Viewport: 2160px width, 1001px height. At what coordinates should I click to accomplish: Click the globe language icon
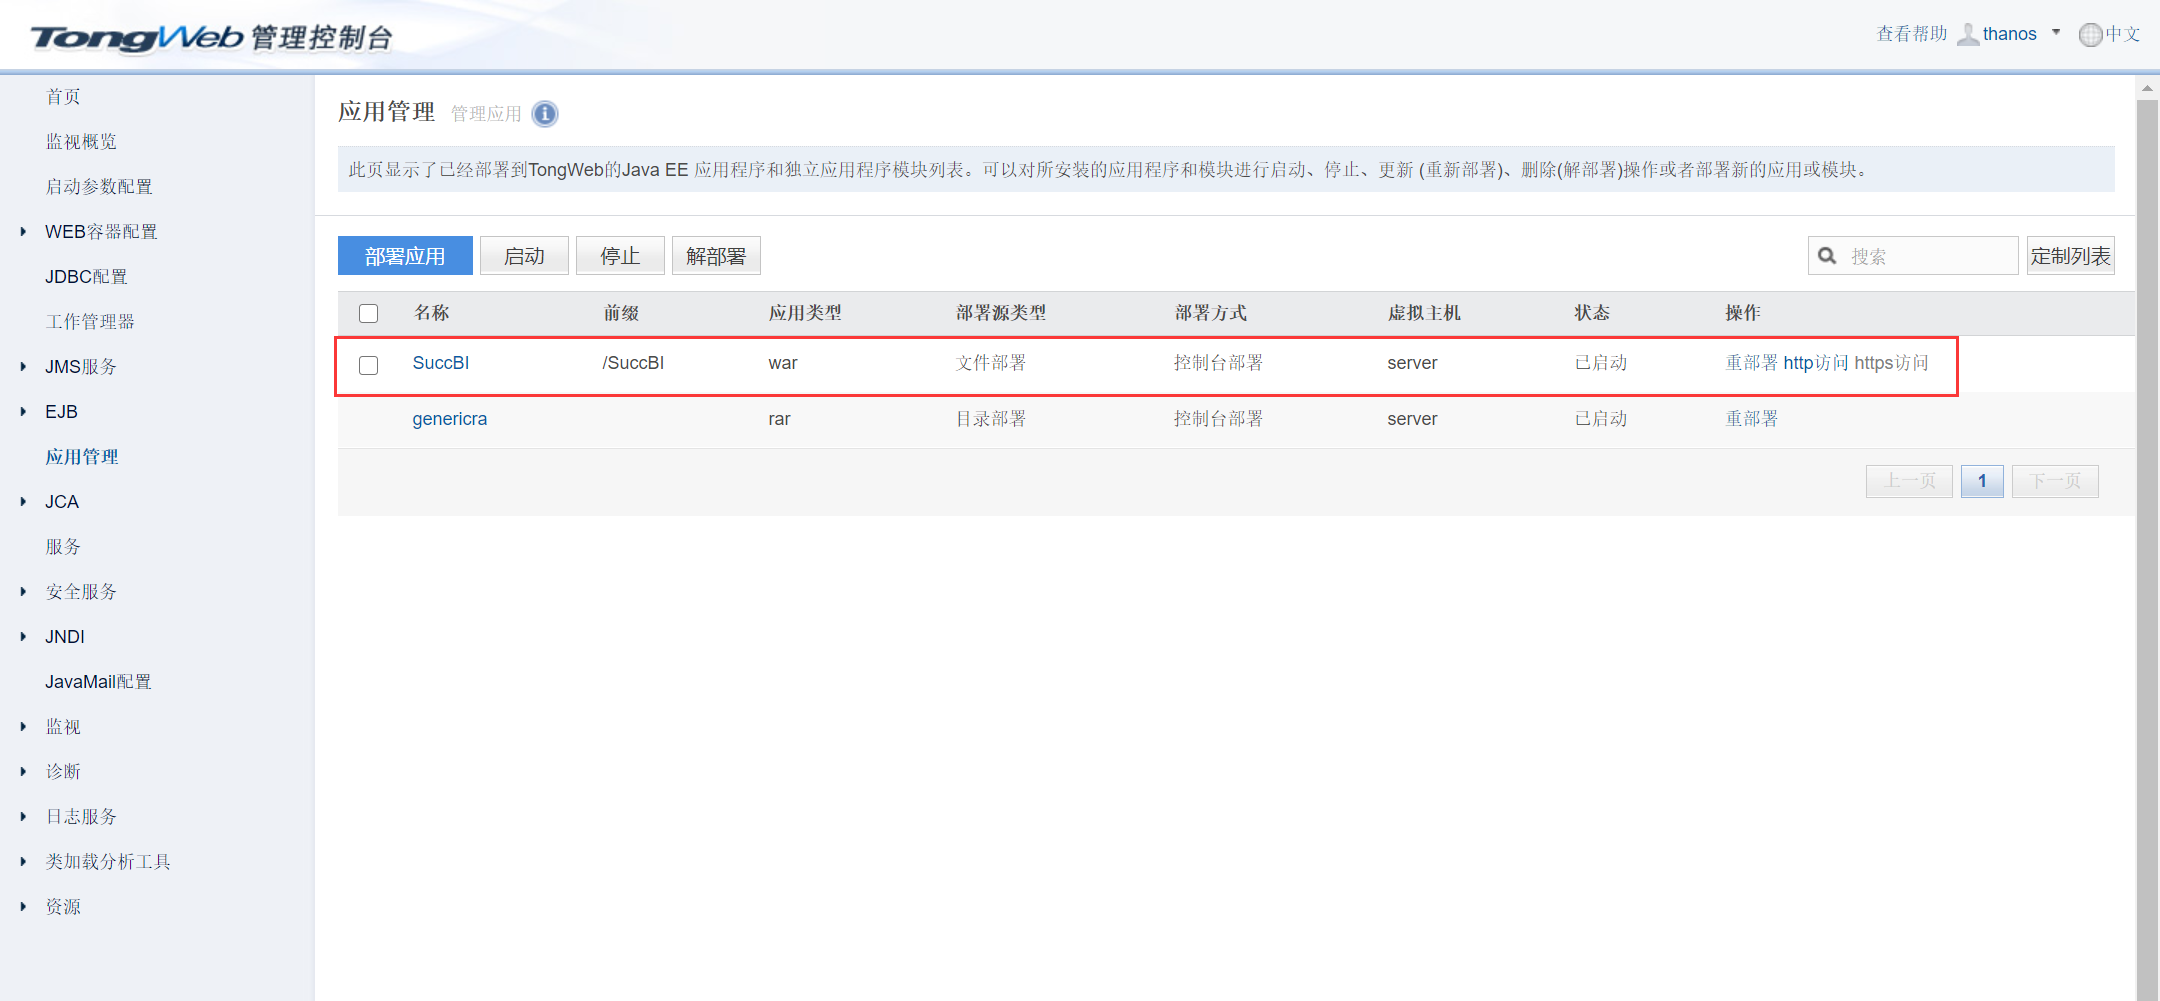2090,35
